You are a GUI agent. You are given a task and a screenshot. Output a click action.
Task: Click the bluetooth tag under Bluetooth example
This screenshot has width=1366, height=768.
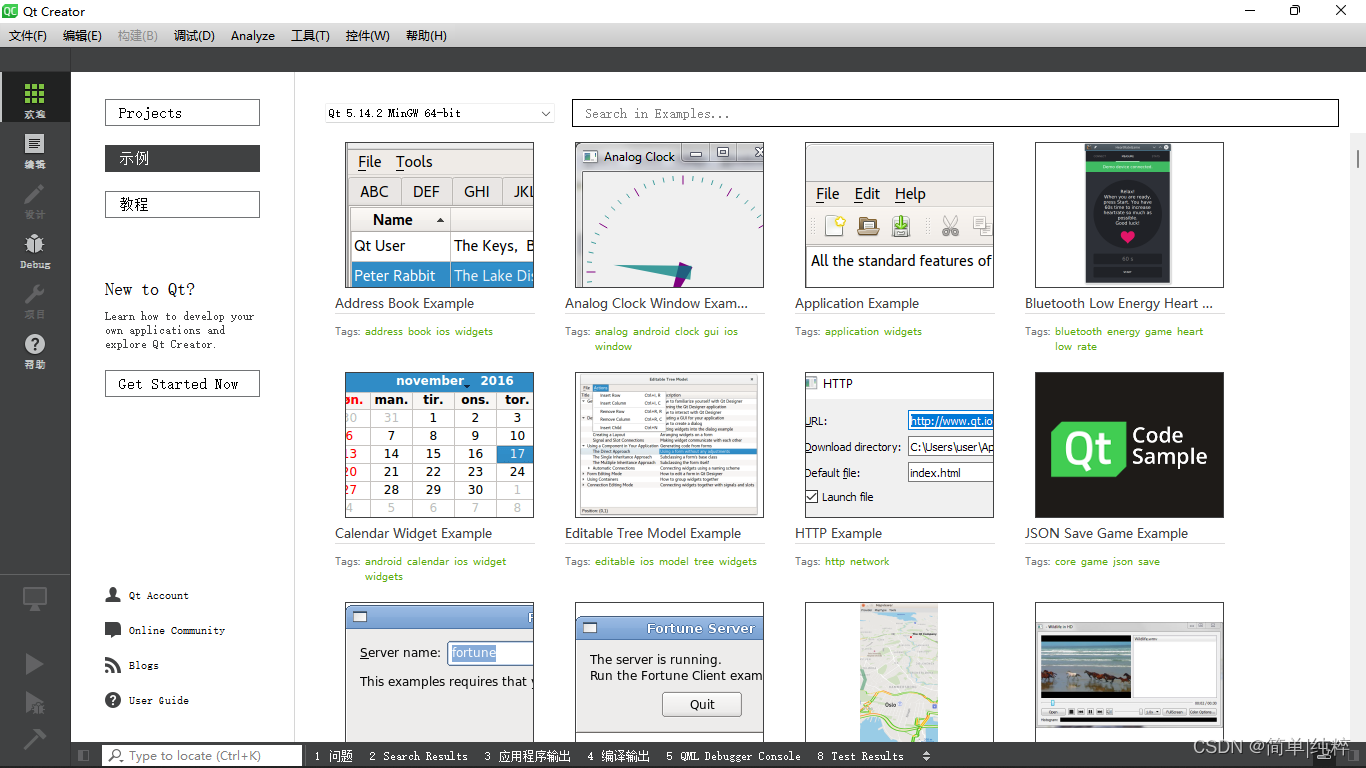pos(1078,331)
